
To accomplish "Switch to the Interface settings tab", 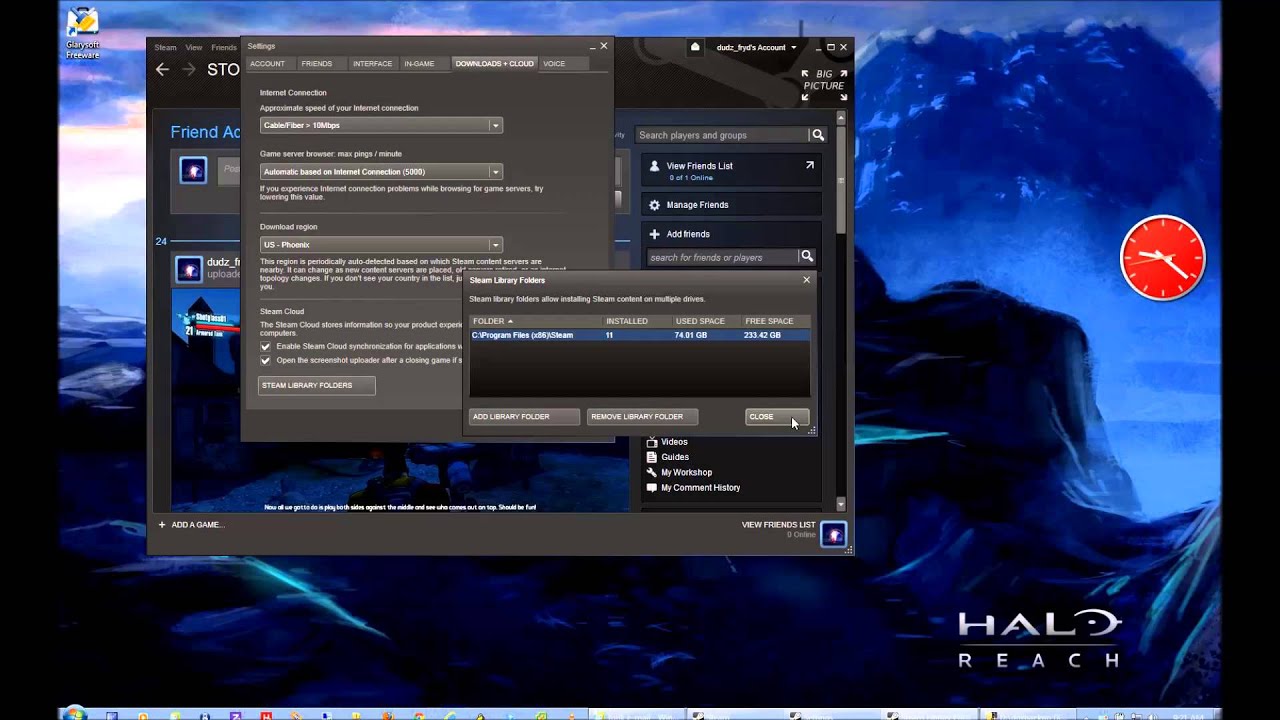I will click(372, 63).
